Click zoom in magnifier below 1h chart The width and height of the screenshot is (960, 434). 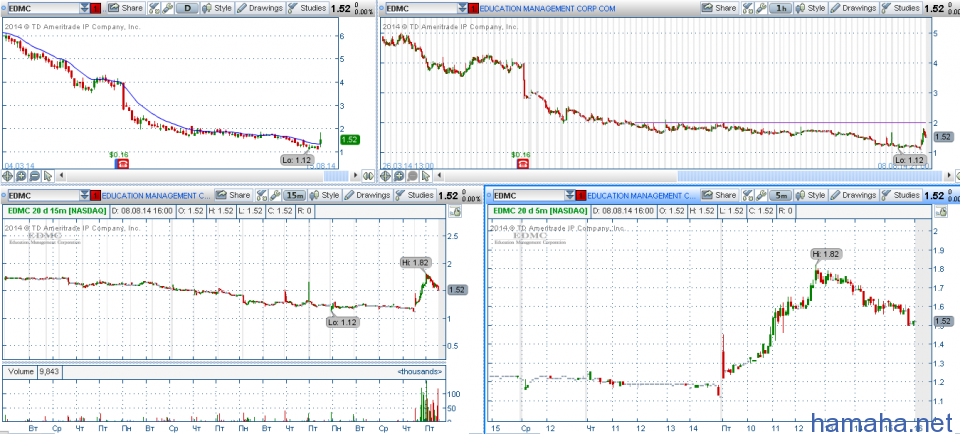[399, 176]
